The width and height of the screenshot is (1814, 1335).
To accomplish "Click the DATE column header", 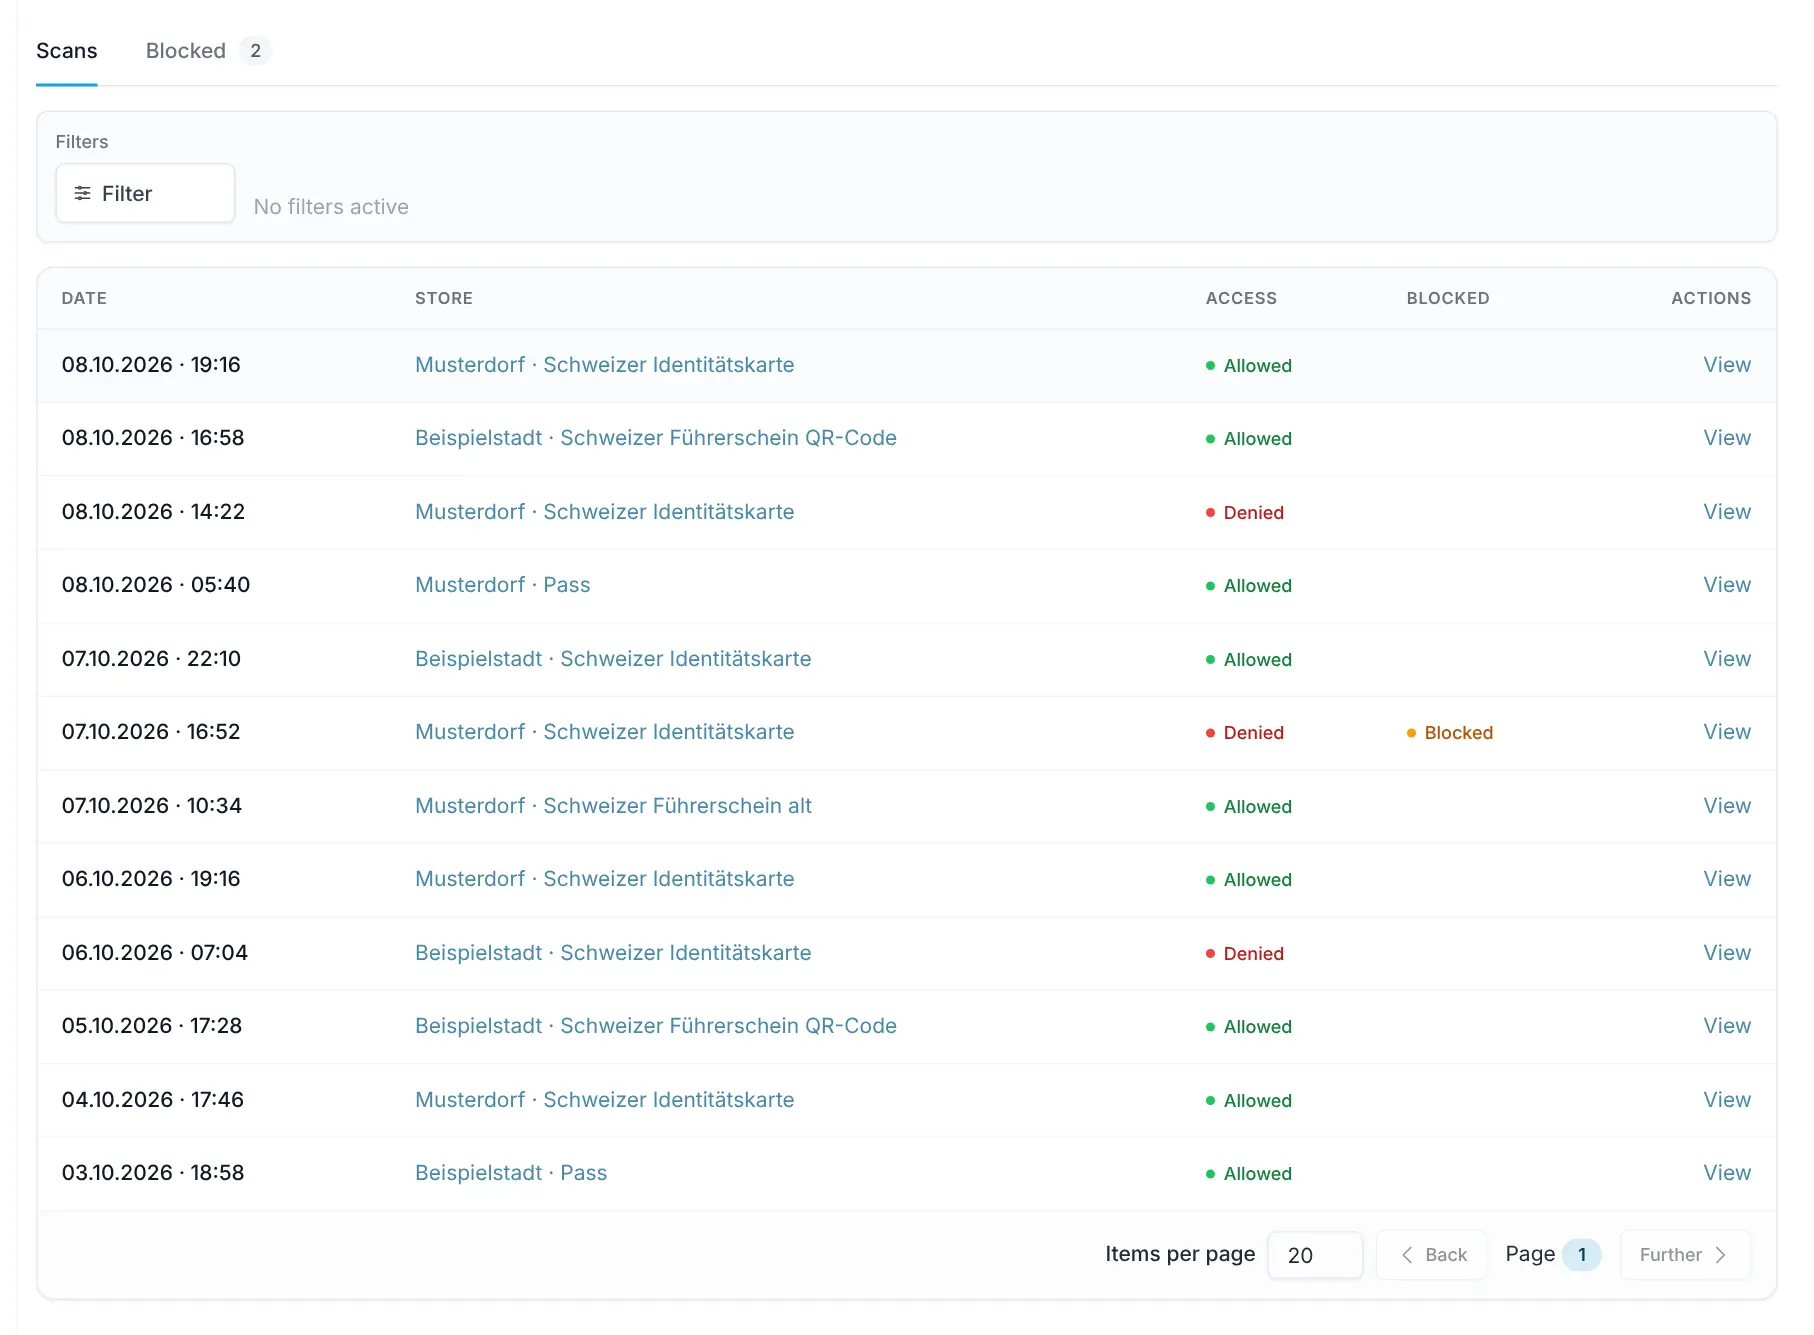I will tap(84, 298).
